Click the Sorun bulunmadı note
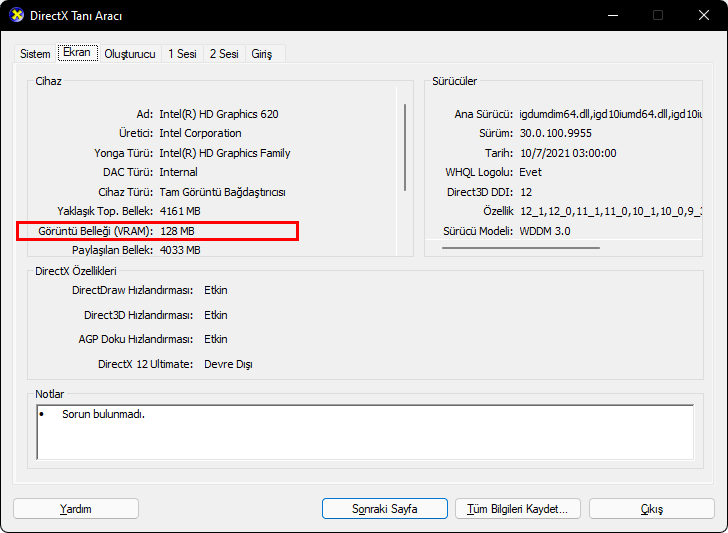 coord(104,414)
